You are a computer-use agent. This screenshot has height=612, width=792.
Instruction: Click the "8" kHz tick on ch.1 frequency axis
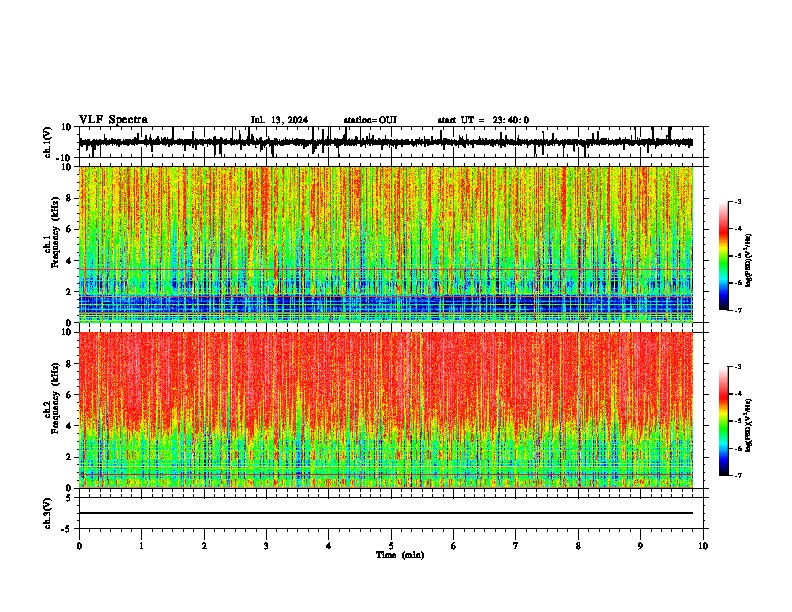70,198
